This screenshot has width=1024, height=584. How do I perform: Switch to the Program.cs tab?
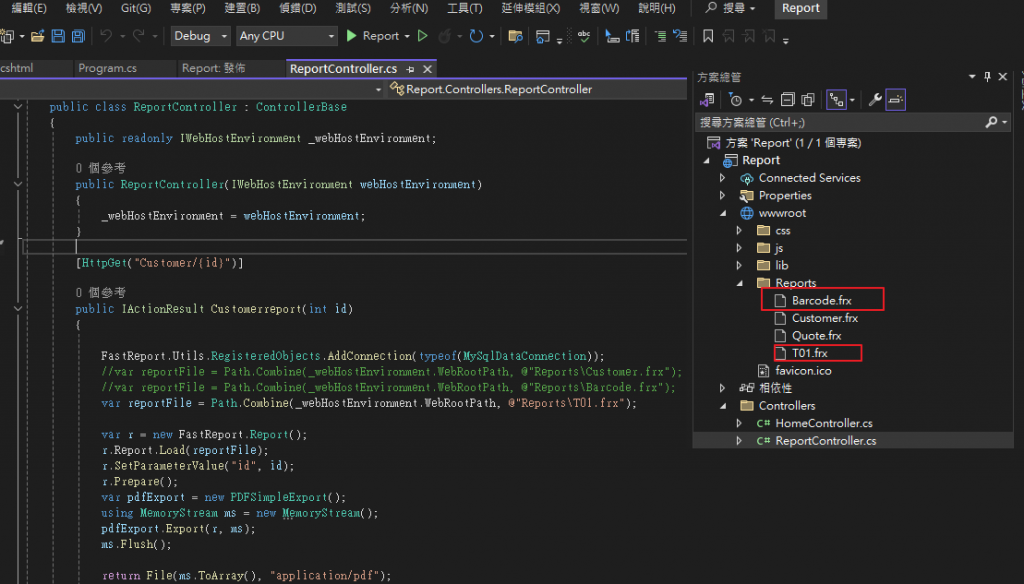[107, 69]
